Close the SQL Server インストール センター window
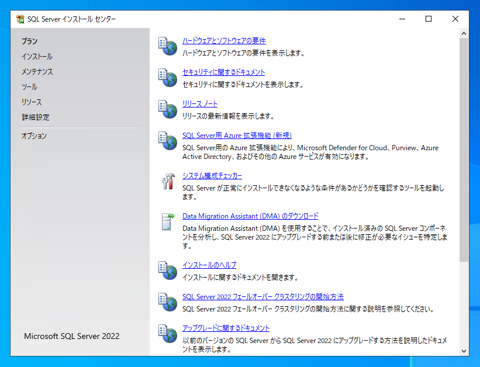This screenshot has width=480, height=367. point(455,19)
